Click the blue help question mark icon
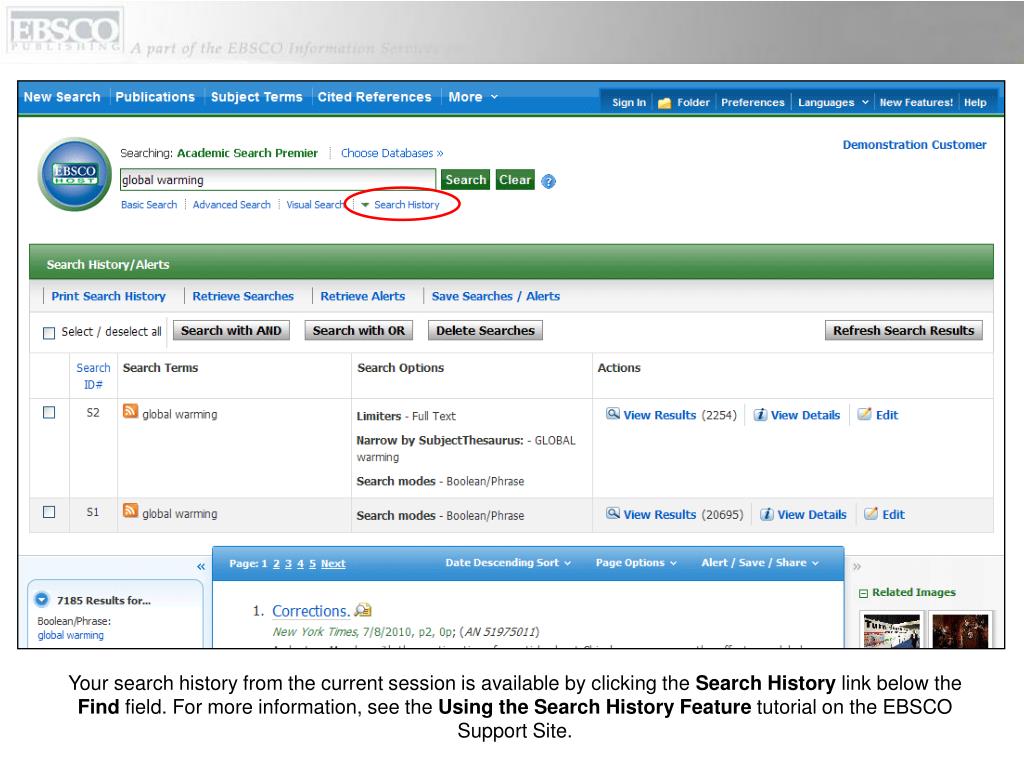 pyautogui.click(x=549, y=182)
